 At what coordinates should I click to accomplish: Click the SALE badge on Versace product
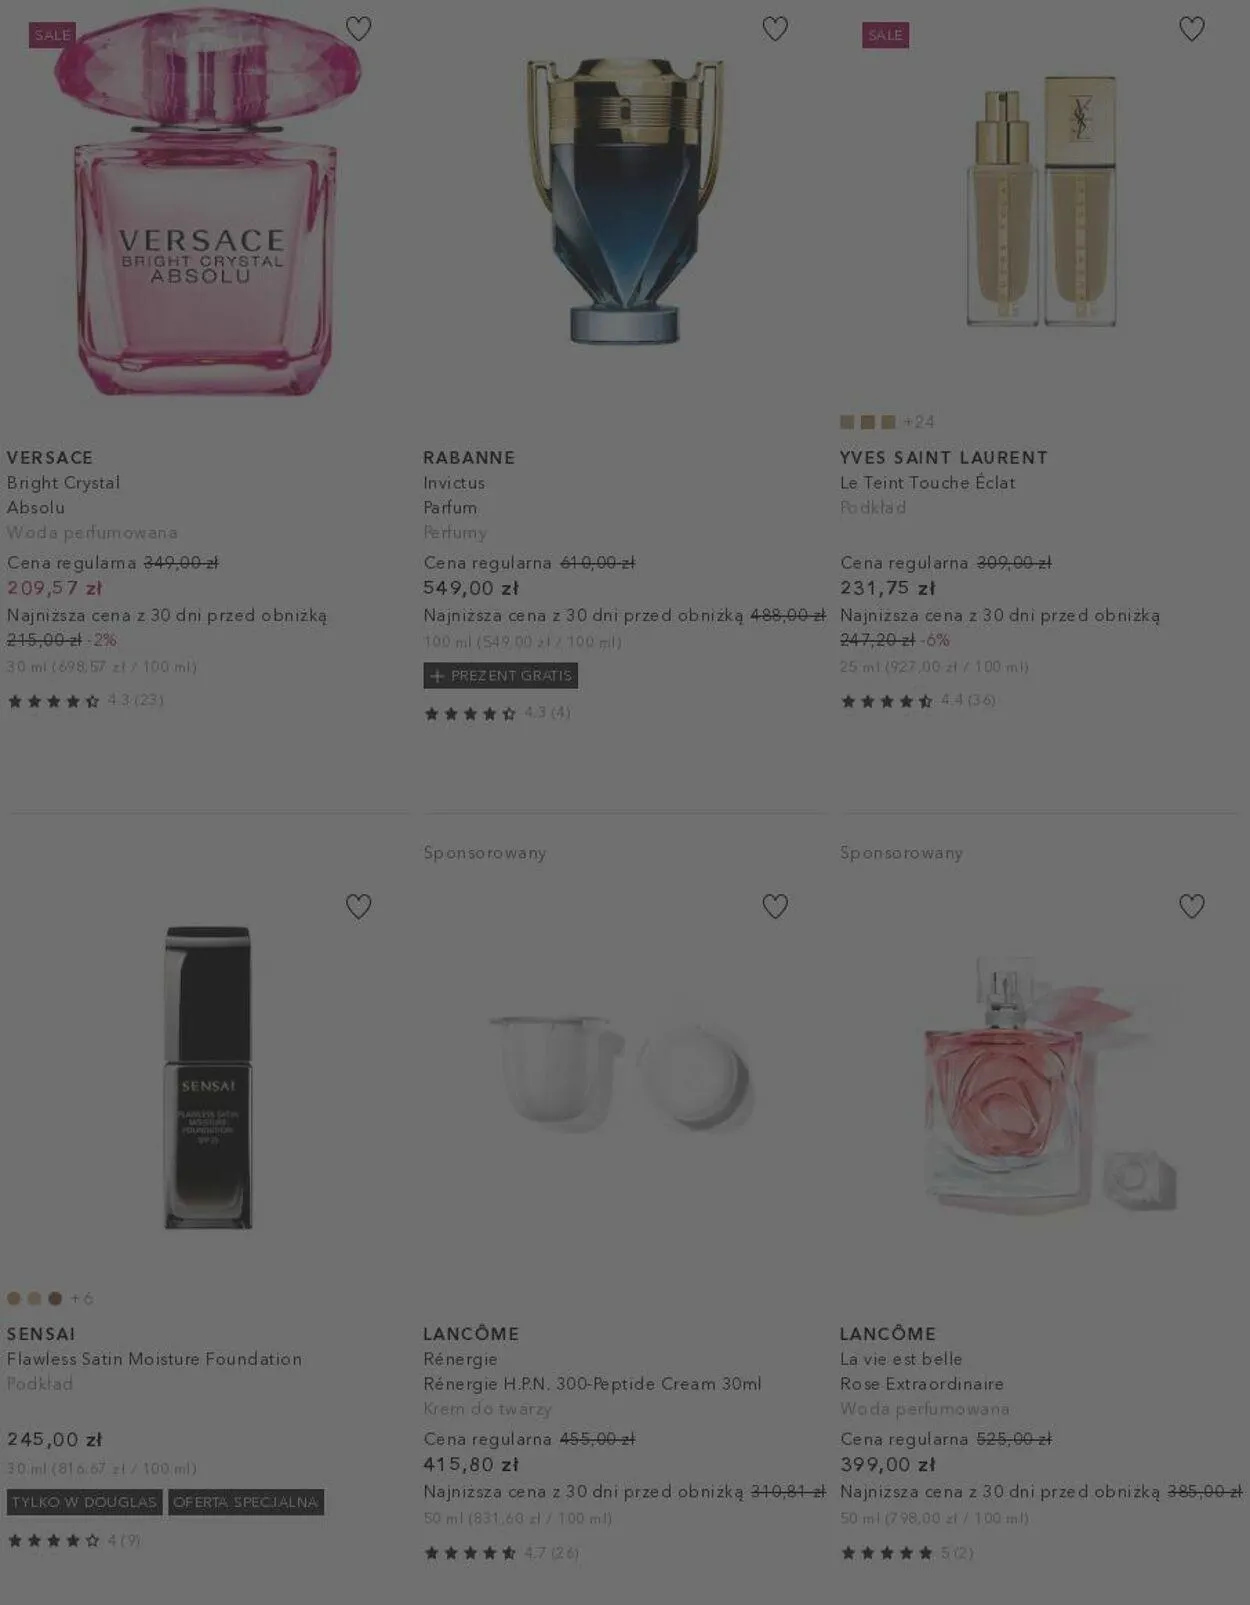pyautogui.click(x=52, y=35)
